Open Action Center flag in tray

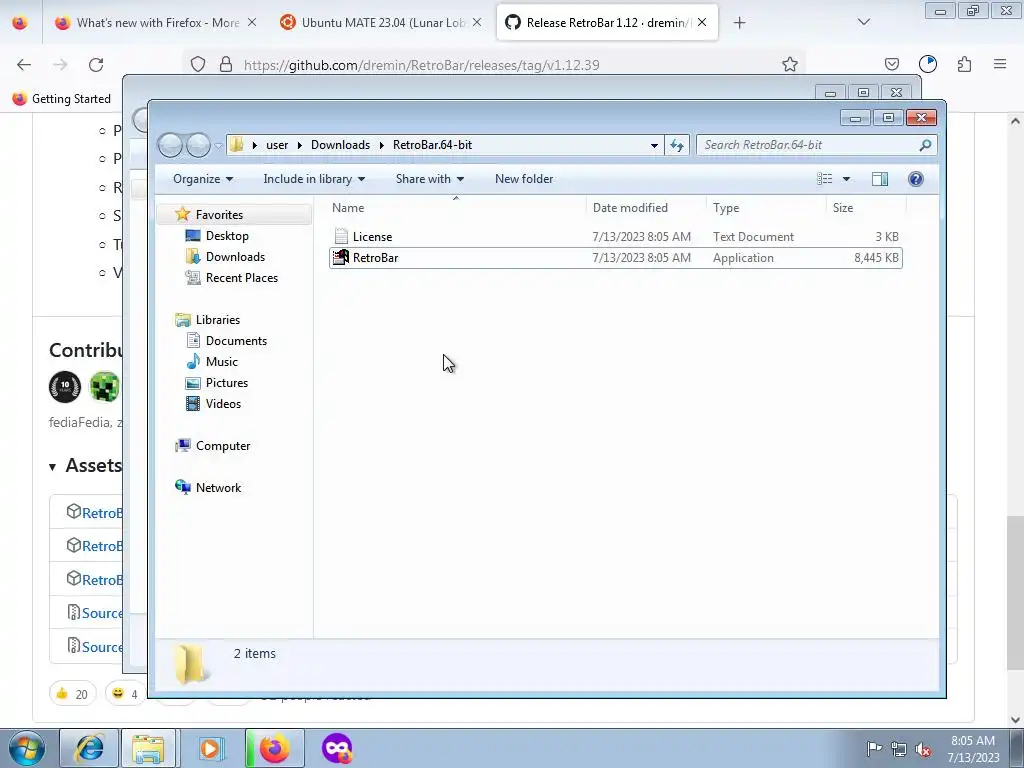pos(874,749)
